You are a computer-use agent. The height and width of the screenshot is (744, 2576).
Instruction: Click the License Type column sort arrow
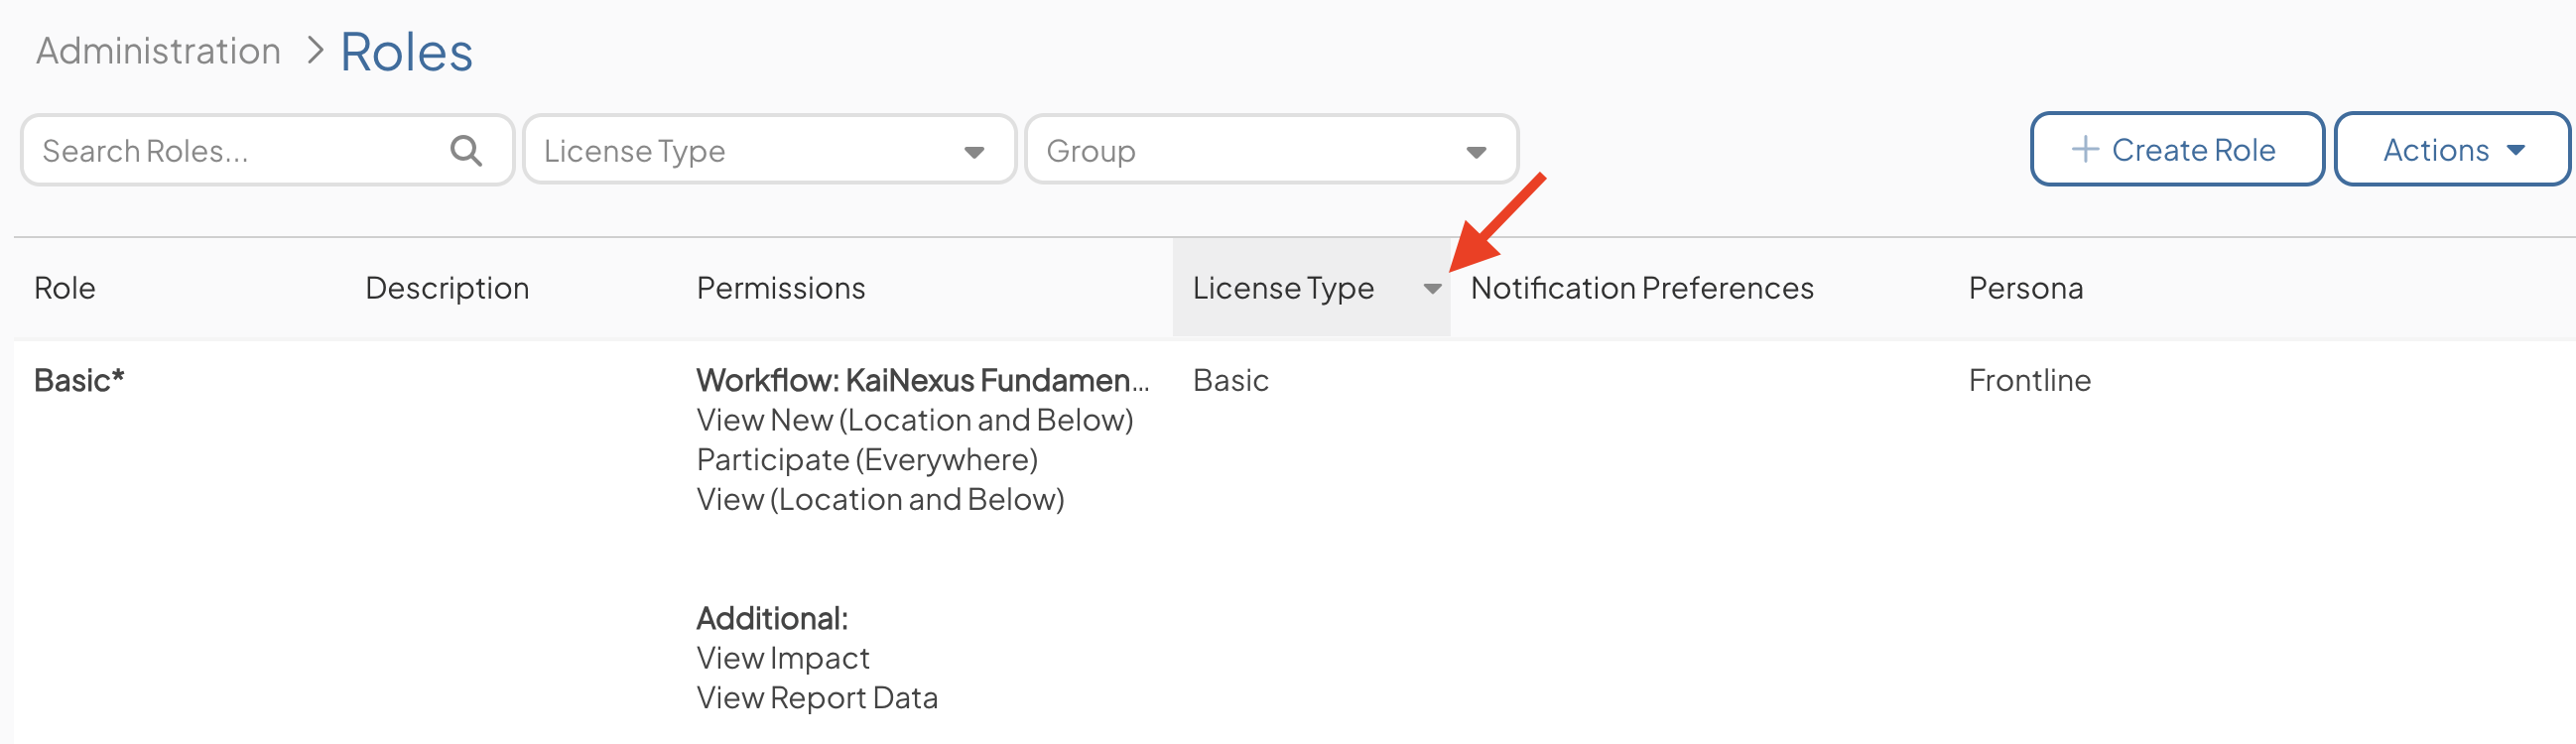click(1432, 289)
